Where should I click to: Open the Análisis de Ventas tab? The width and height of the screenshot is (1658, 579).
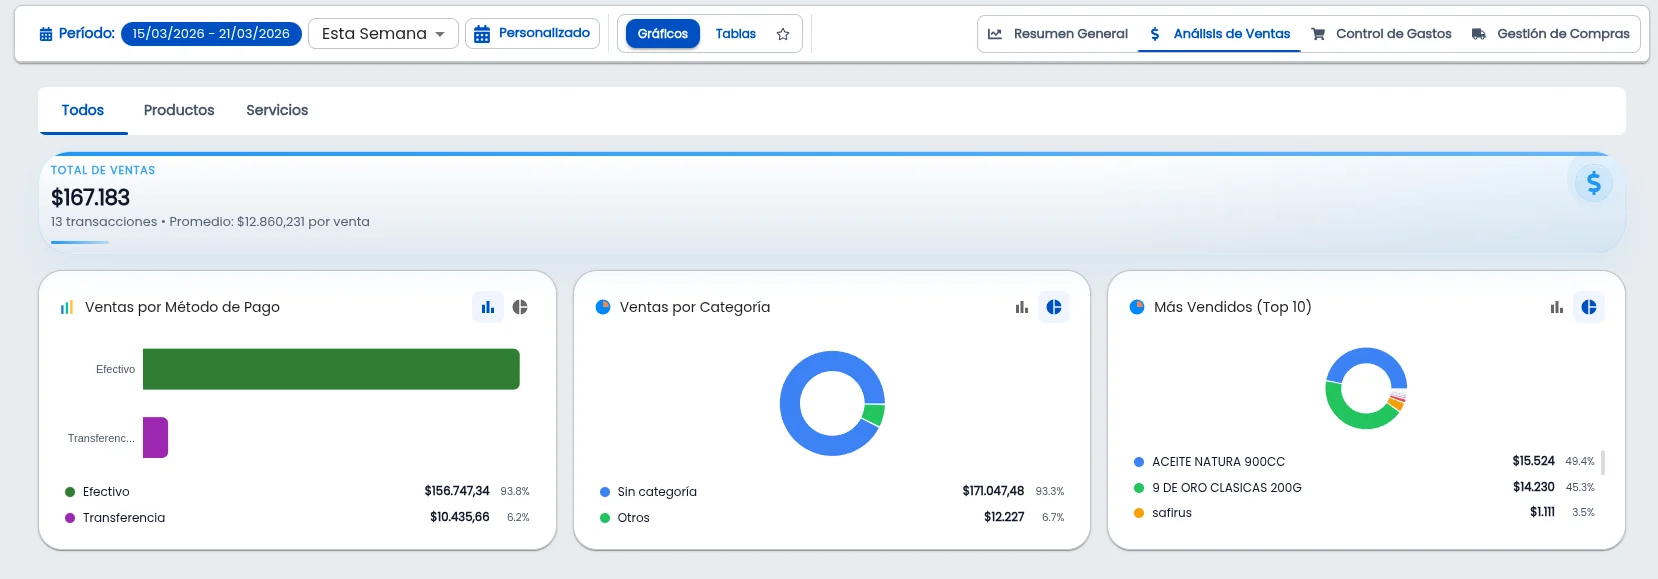point(1219,34)
